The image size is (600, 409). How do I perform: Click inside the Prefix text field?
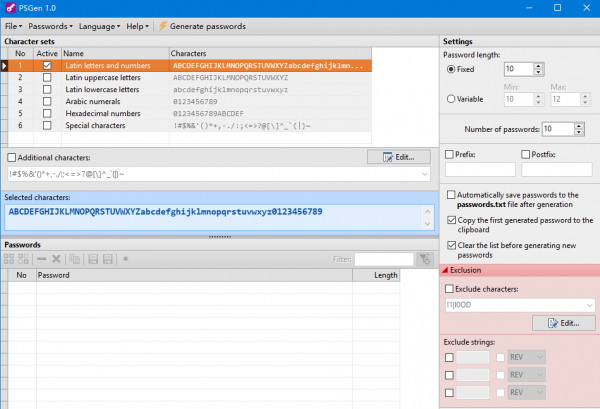478,170
